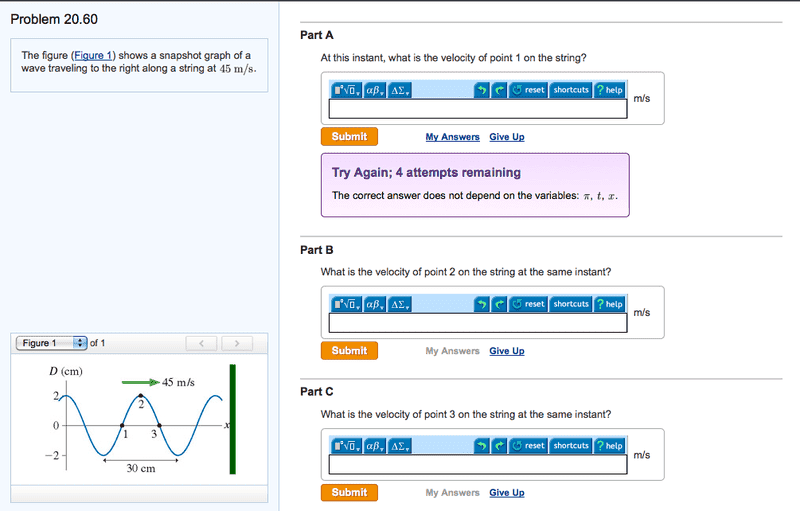This screenshot has height=511, width=800.
Task: Open the Figure 1 selector dropdown
Action: (x=52, y=343)
